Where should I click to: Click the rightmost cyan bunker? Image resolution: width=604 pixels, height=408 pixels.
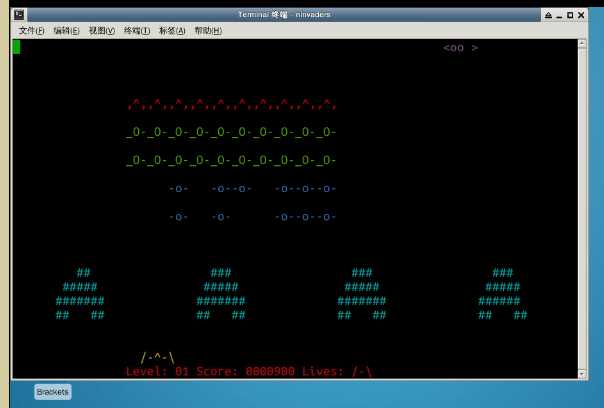tap(503, 294)
